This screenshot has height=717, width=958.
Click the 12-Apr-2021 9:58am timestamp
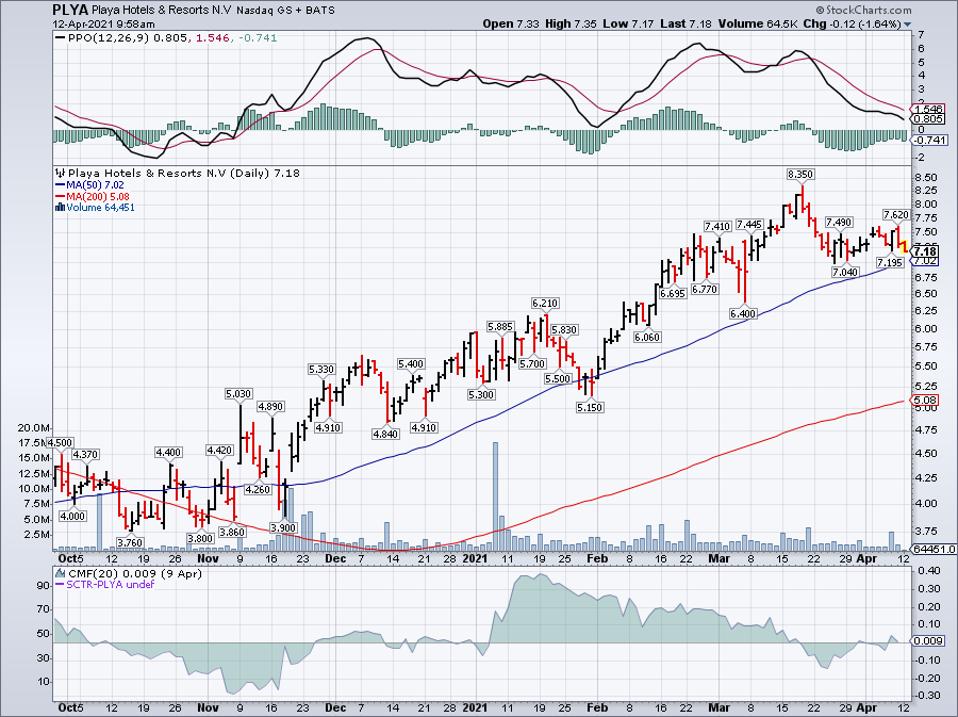pos(104,24)
